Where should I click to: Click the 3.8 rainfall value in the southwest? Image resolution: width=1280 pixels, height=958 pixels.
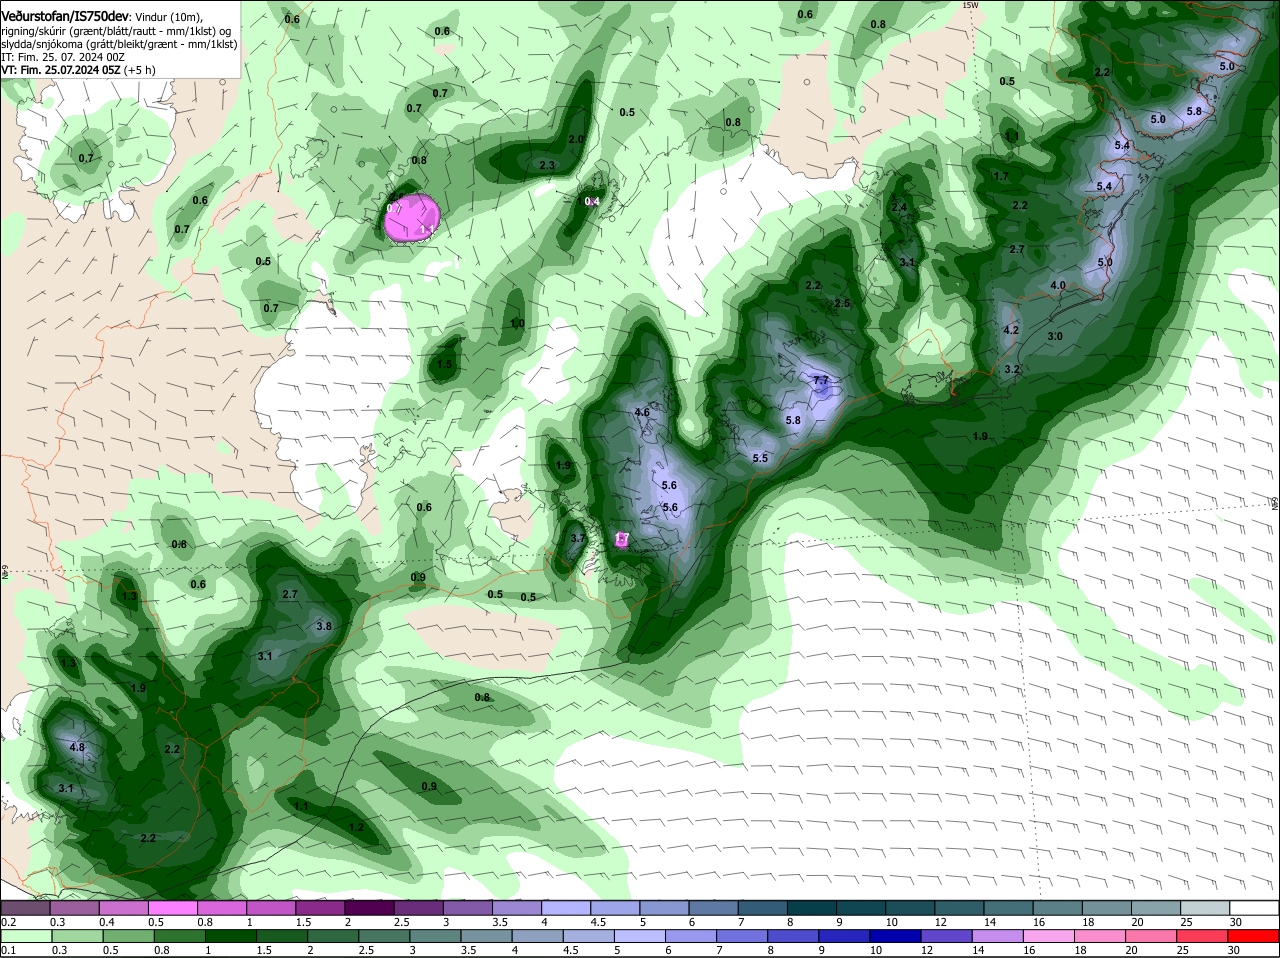point(324,626)
